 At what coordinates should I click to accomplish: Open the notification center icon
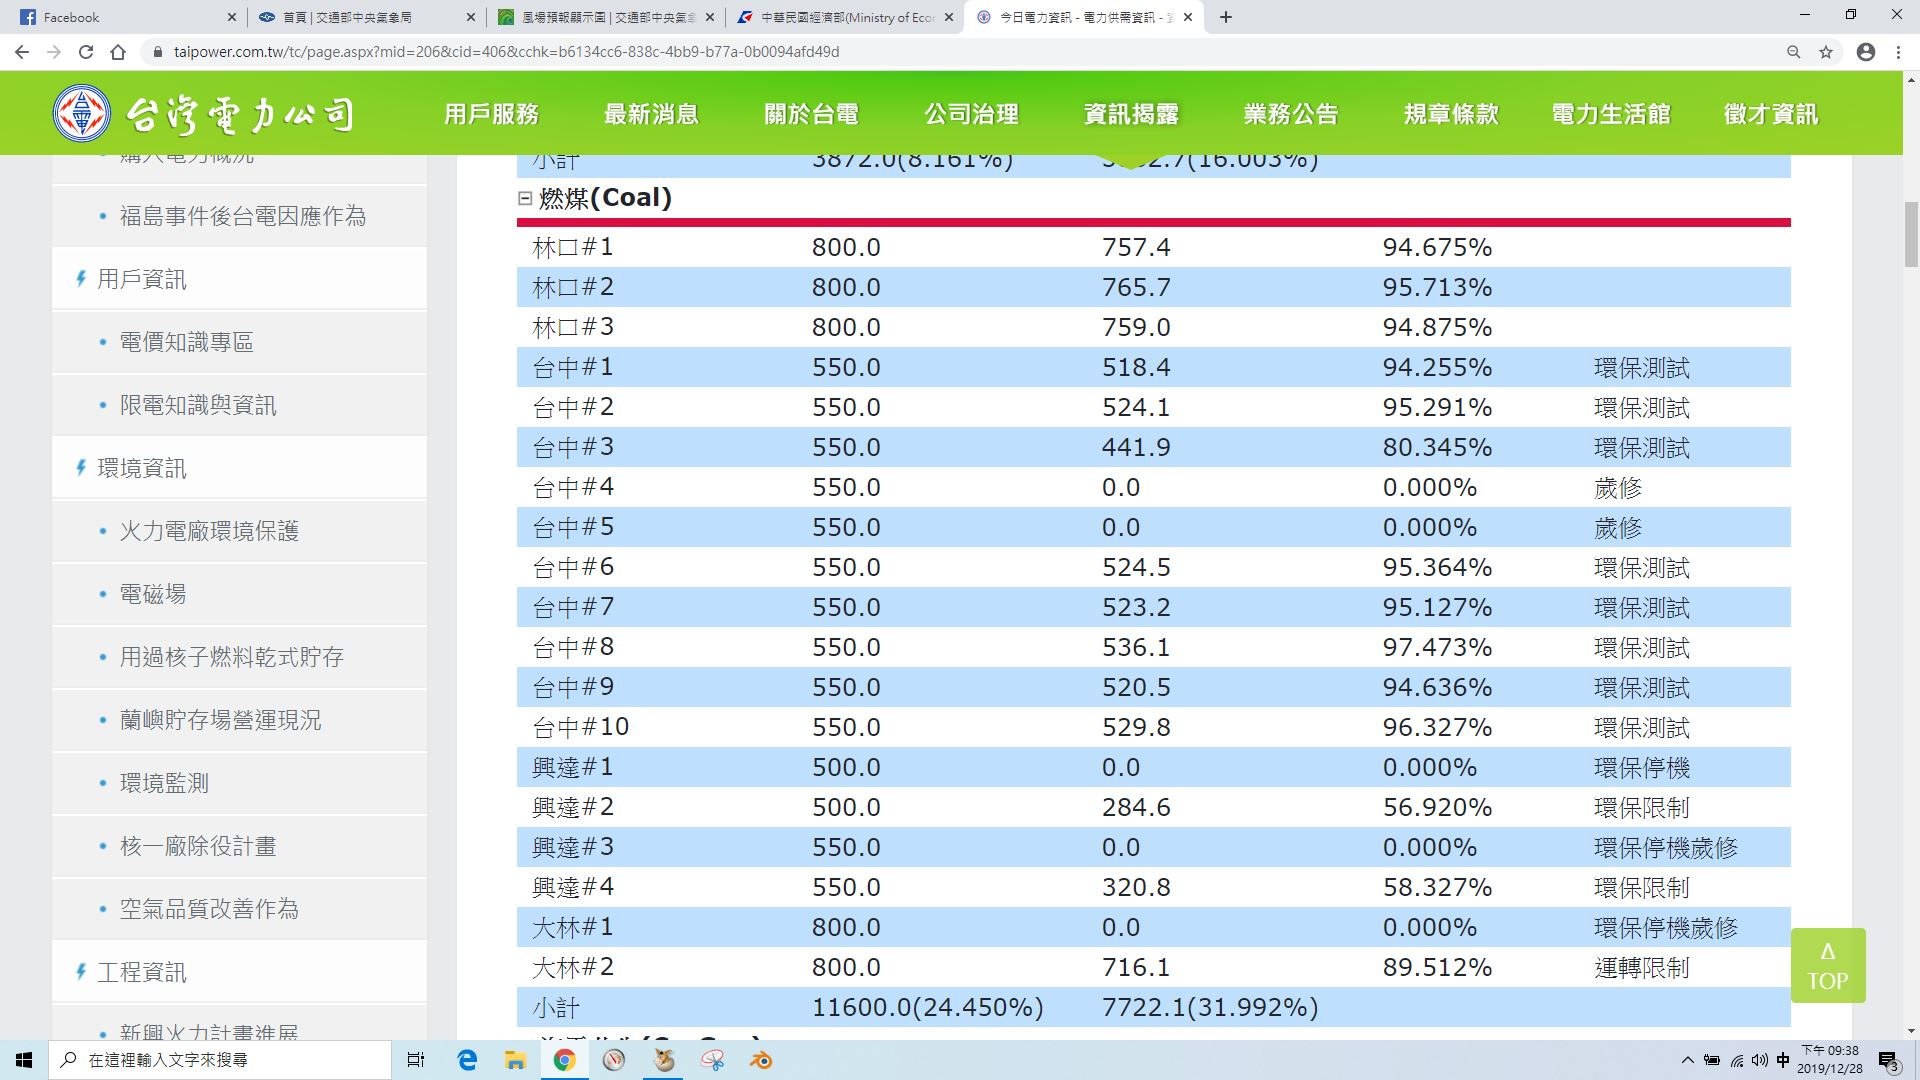tap(1888, 1060)
